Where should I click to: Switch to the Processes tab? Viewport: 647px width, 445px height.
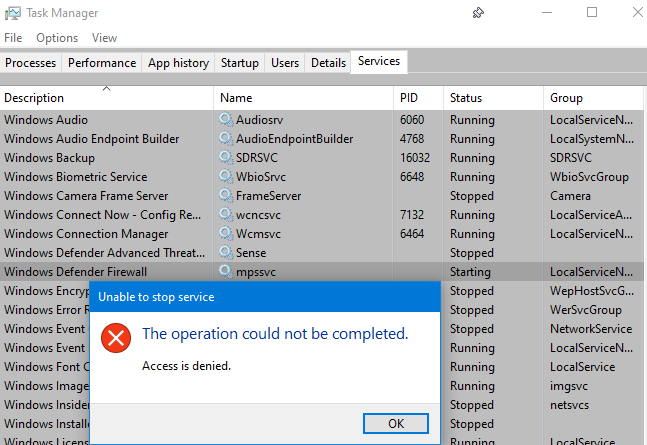[30, 63]
